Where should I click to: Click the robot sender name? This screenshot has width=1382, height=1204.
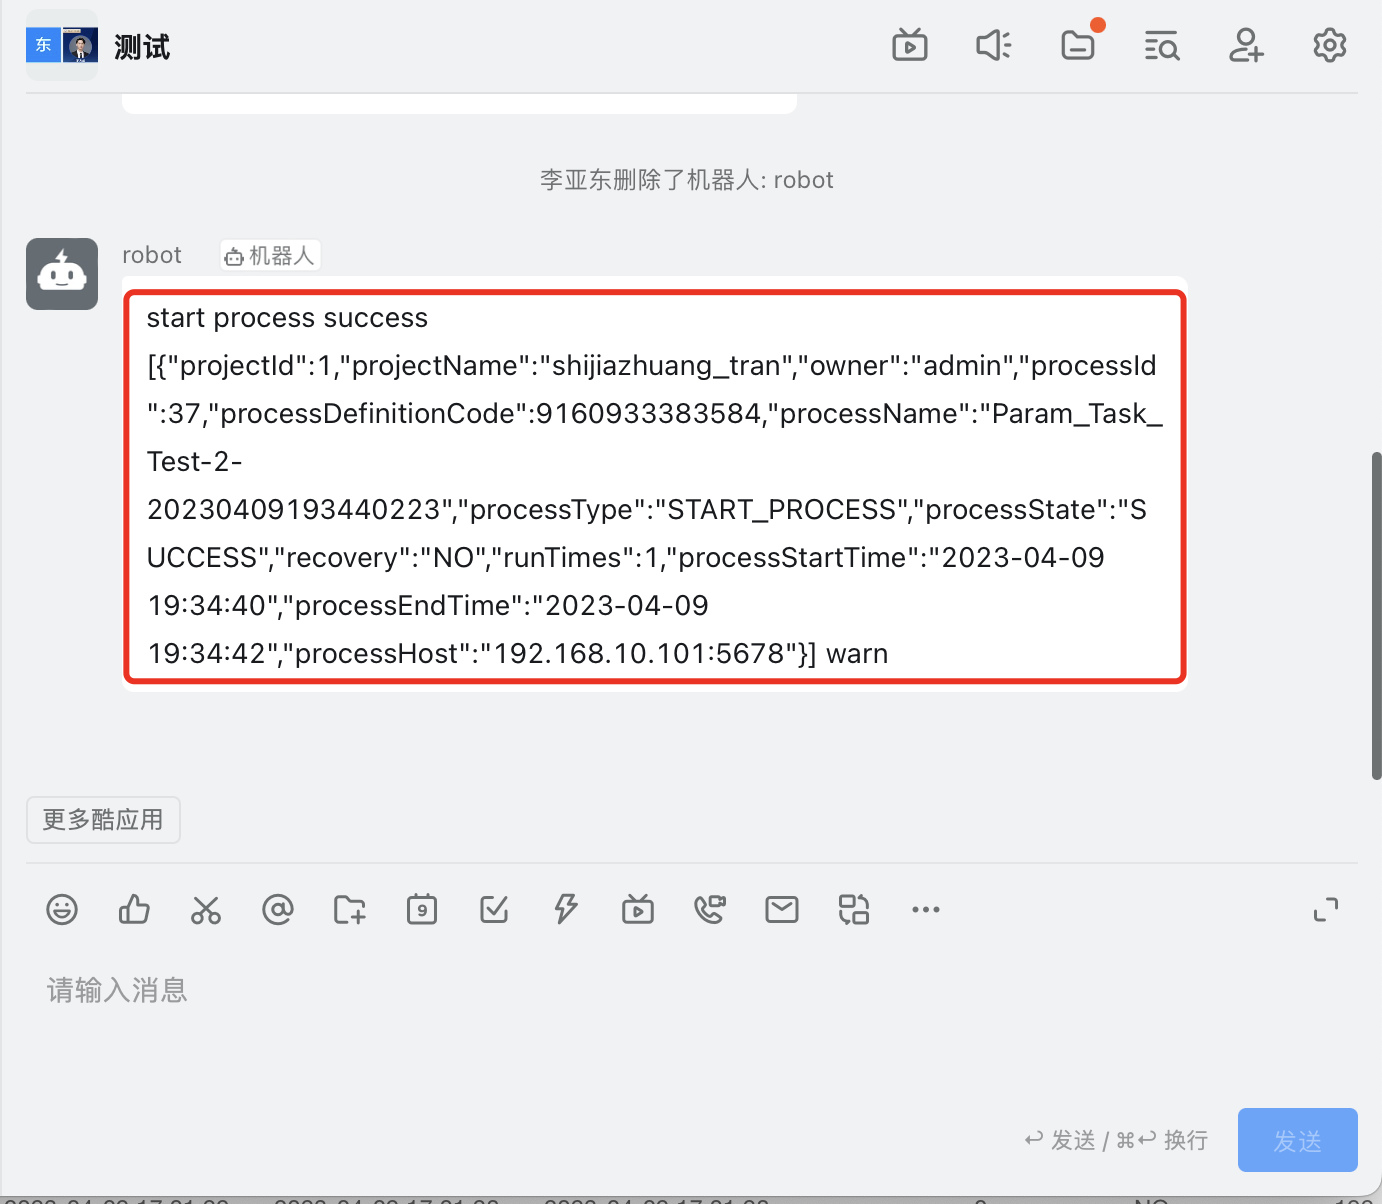(152, 255)
